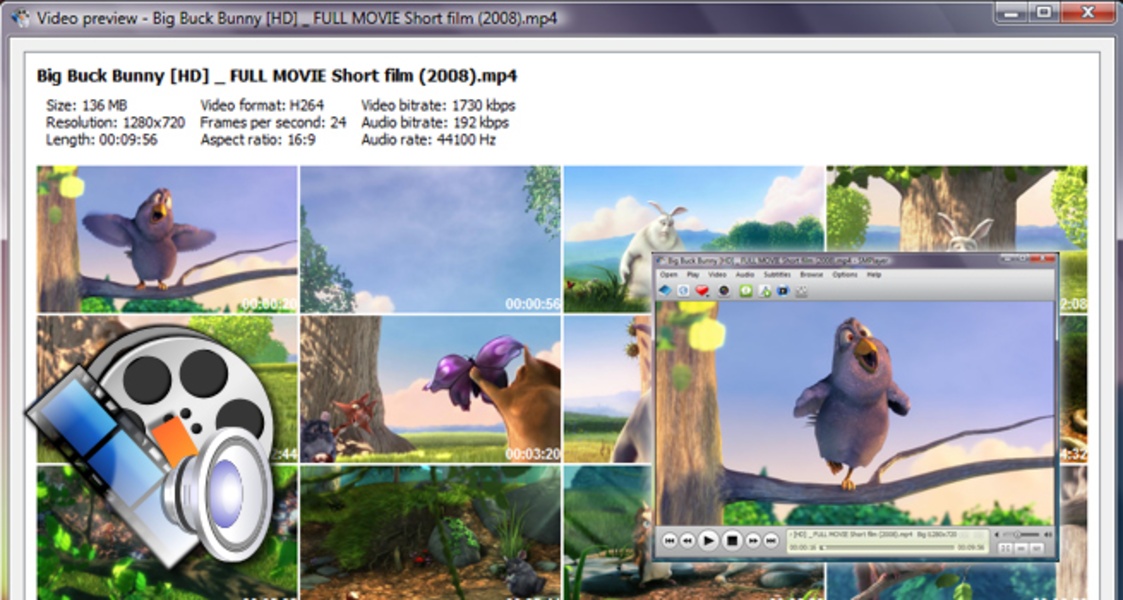Select the bird thumbnail in the top-left preview
The width and height of the screenshot is (1123, 600).
[167, 239]
